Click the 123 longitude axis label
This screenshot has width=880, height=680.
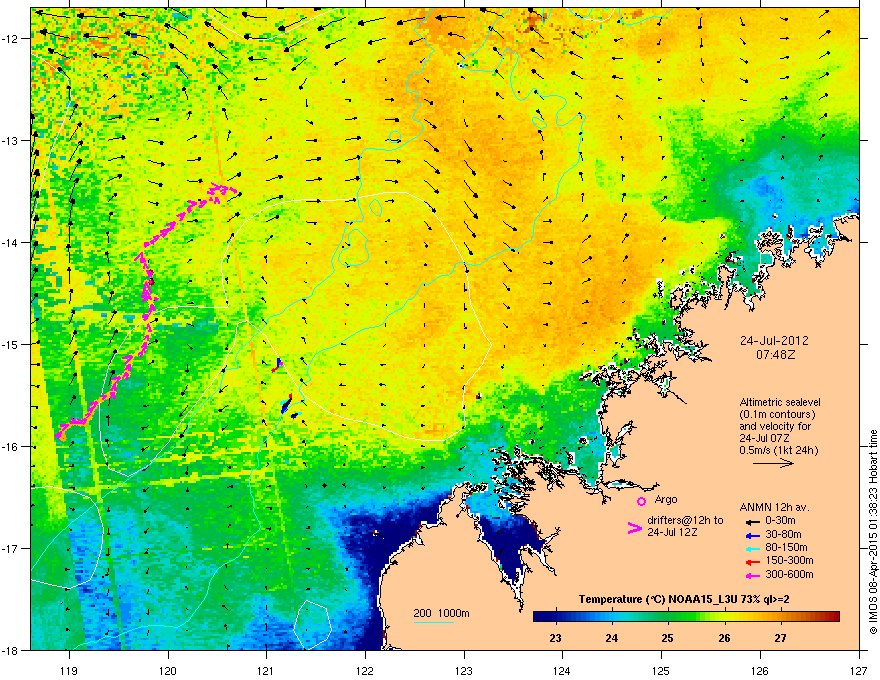[464, 670]
